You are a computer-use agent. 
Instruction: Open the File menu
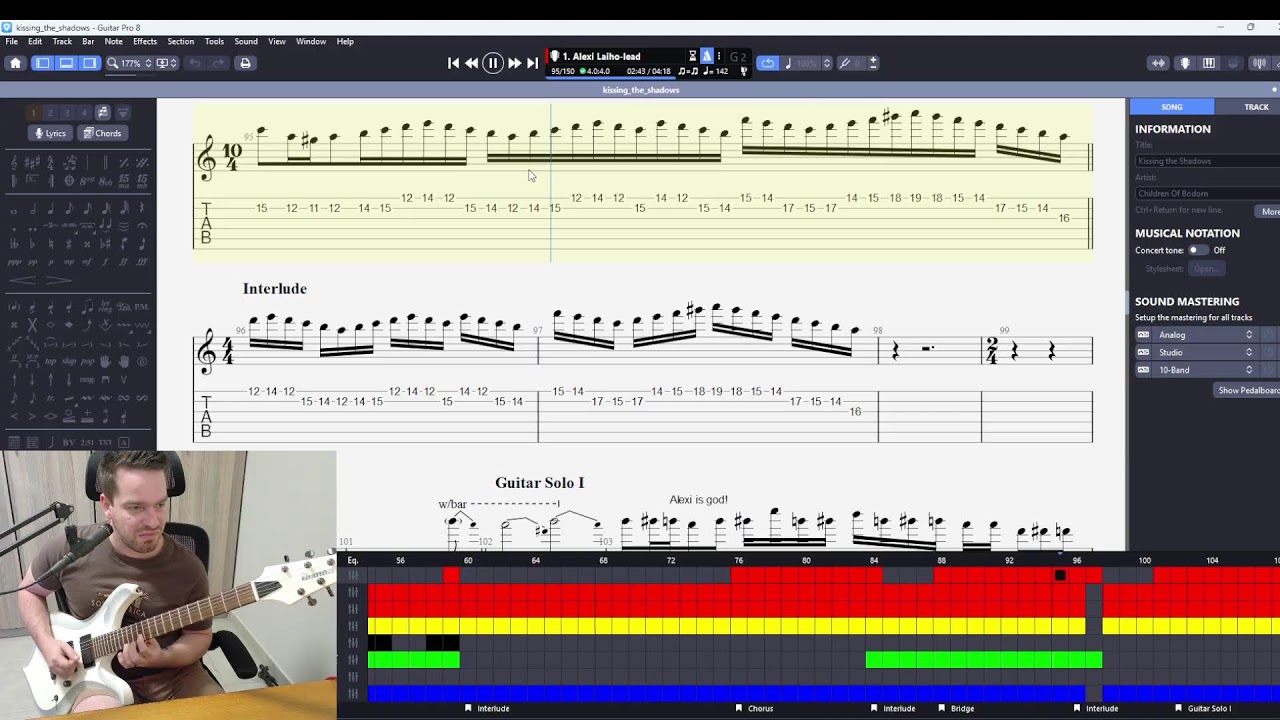[x=11, y=41]
